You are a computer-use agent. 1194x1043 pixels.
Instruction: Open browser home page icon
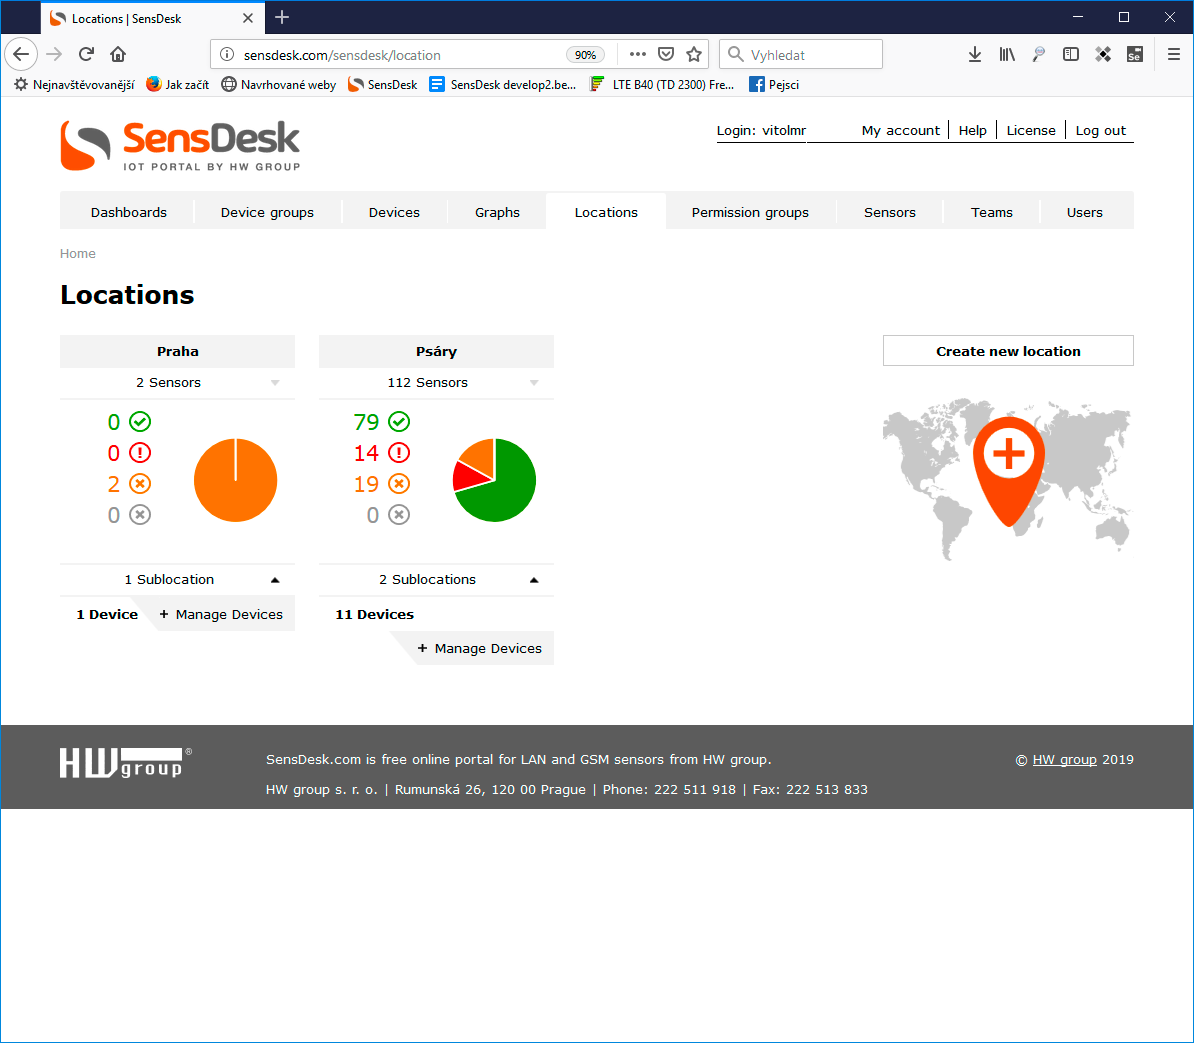118,54
